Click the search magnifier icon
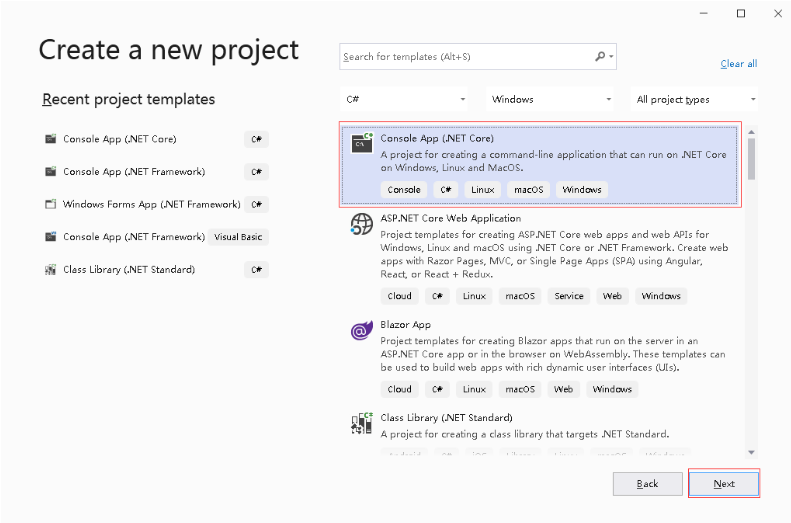The width and height of the screenshot is (791, 523). [600, 56]
